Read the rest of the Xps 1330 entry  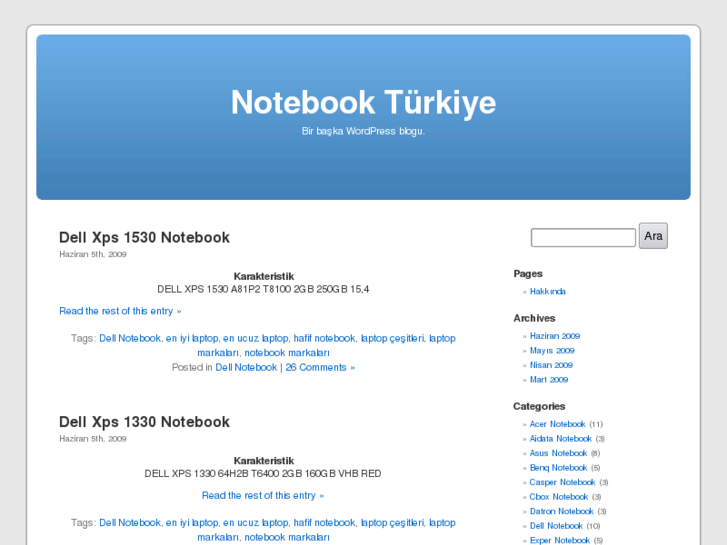pyautogui.click(x=263, y=496)
